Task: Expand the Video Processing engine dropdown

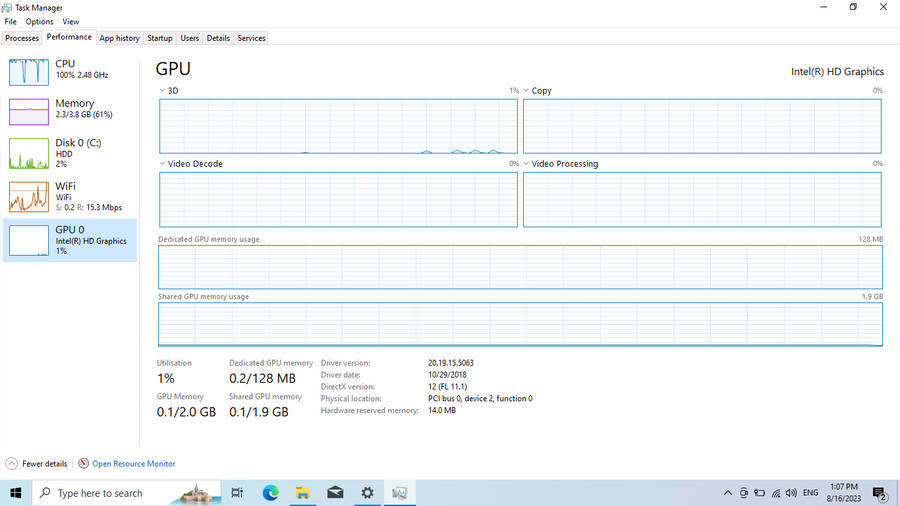Action: [527, 164]
